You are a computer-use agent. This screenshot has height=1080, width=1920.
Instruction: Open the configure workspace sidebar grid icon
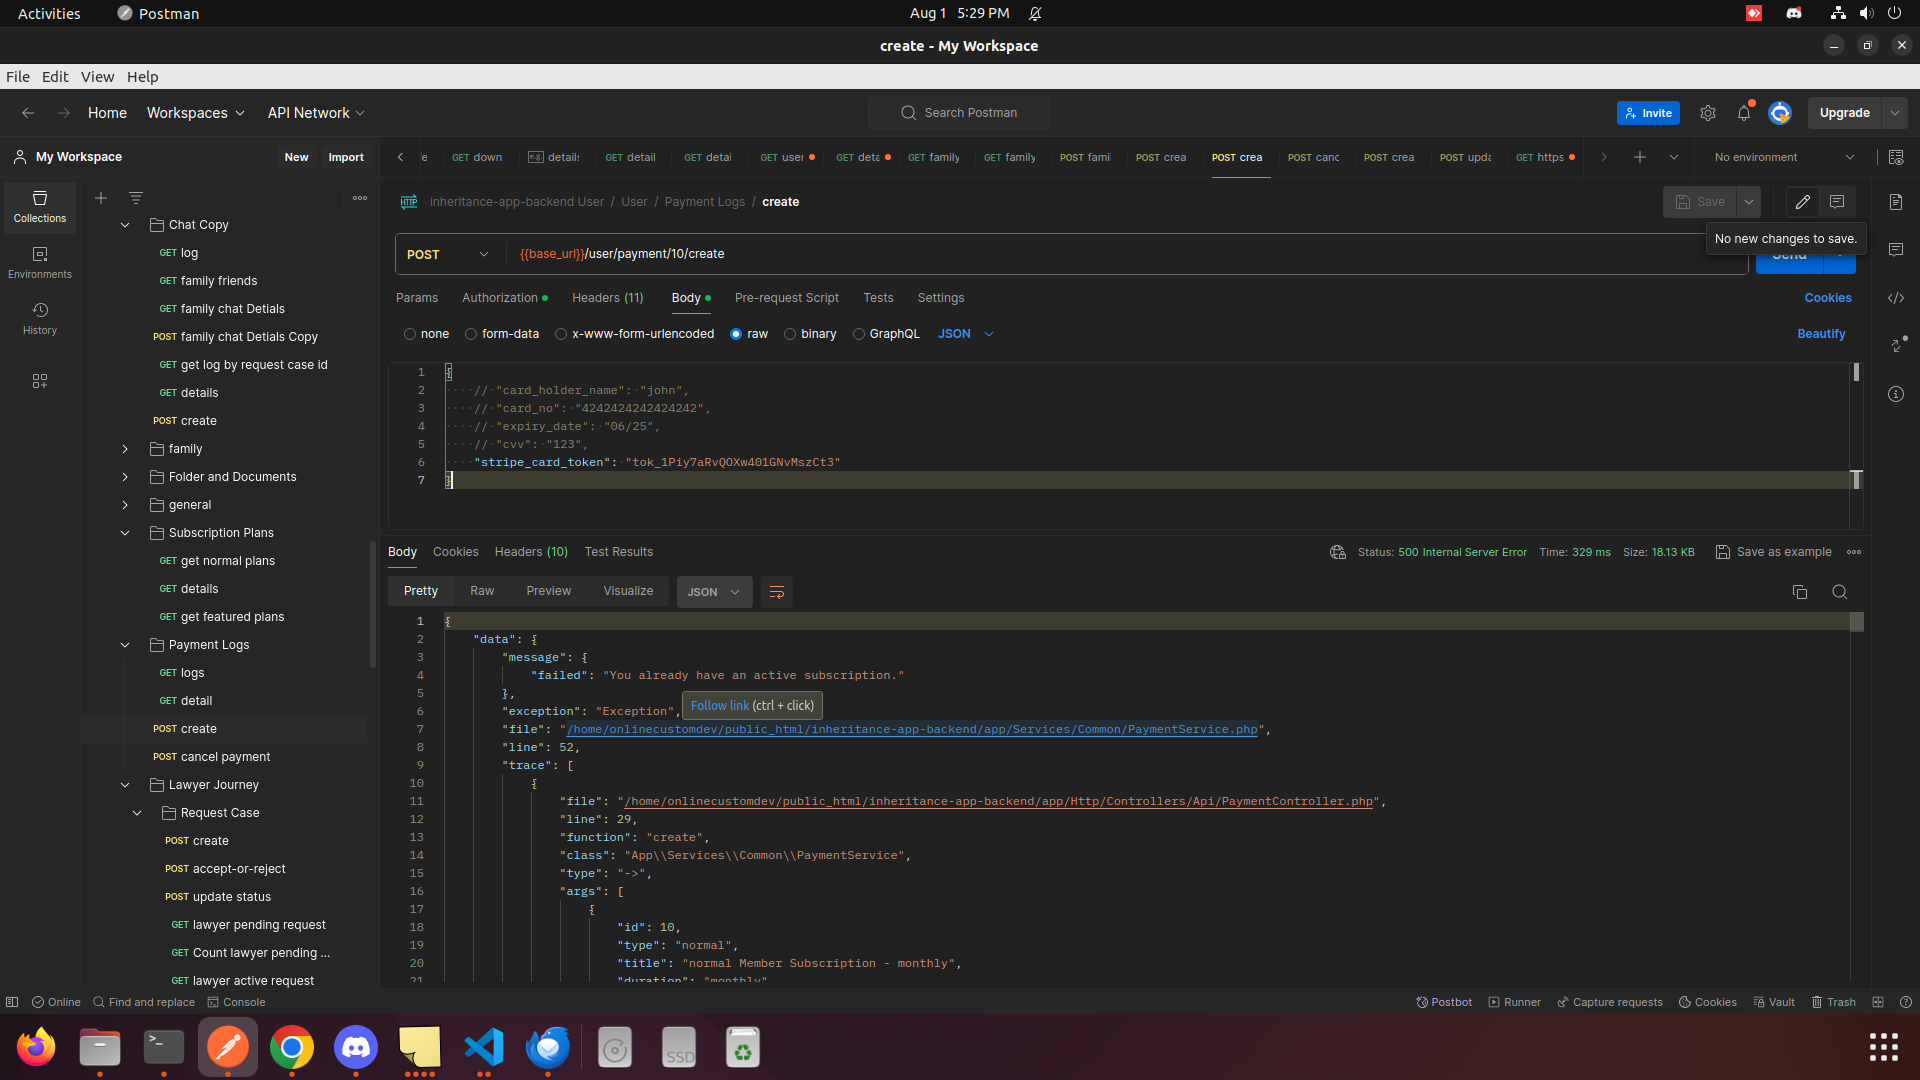point(40,381)
